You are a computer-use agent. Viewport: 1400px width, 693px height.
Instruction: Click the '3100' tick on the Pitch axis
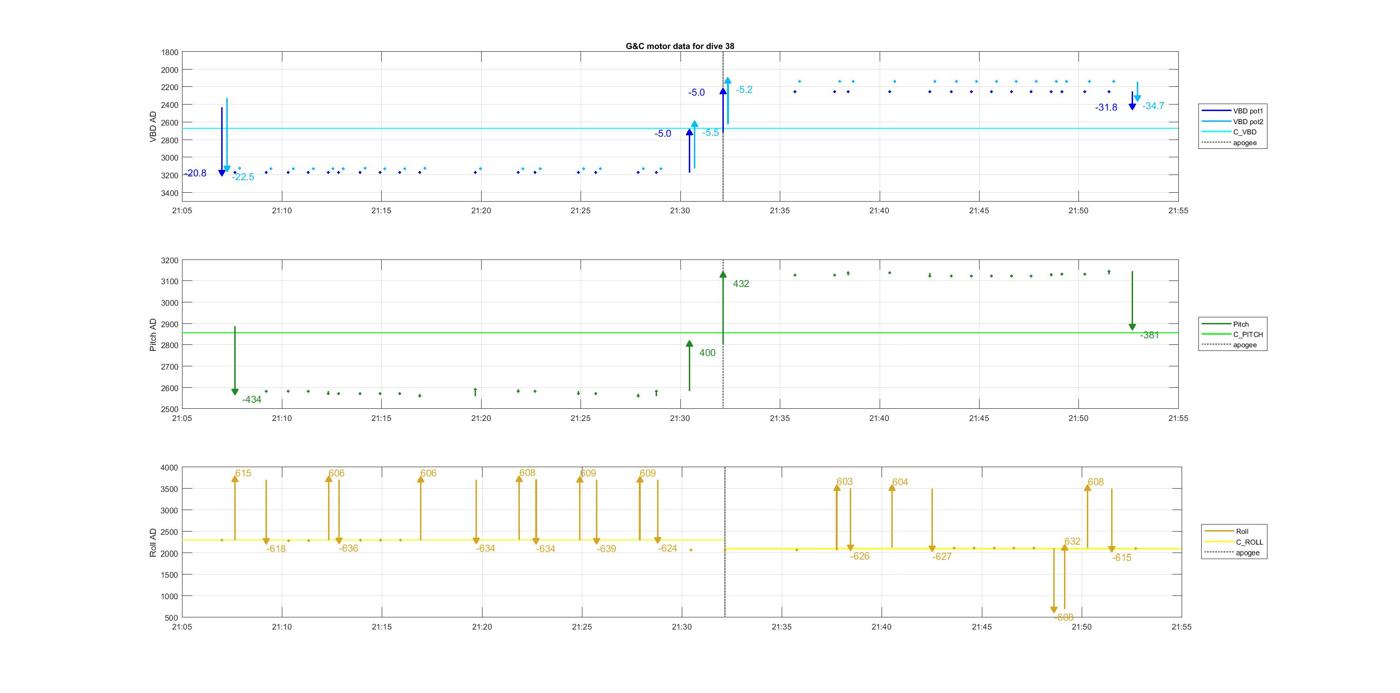coord(170,281)
